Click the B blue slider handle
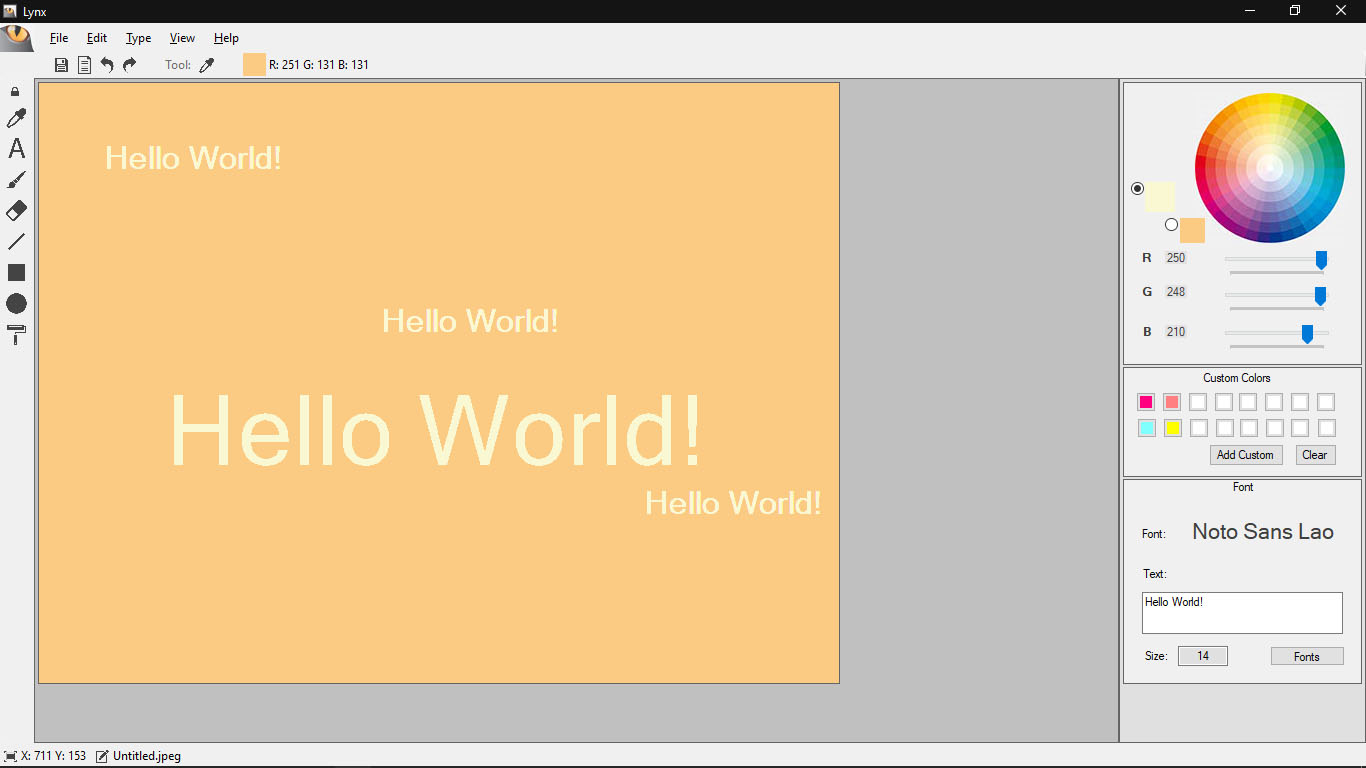Viewport: 1366px width, 768px height. coord(1307,334)
